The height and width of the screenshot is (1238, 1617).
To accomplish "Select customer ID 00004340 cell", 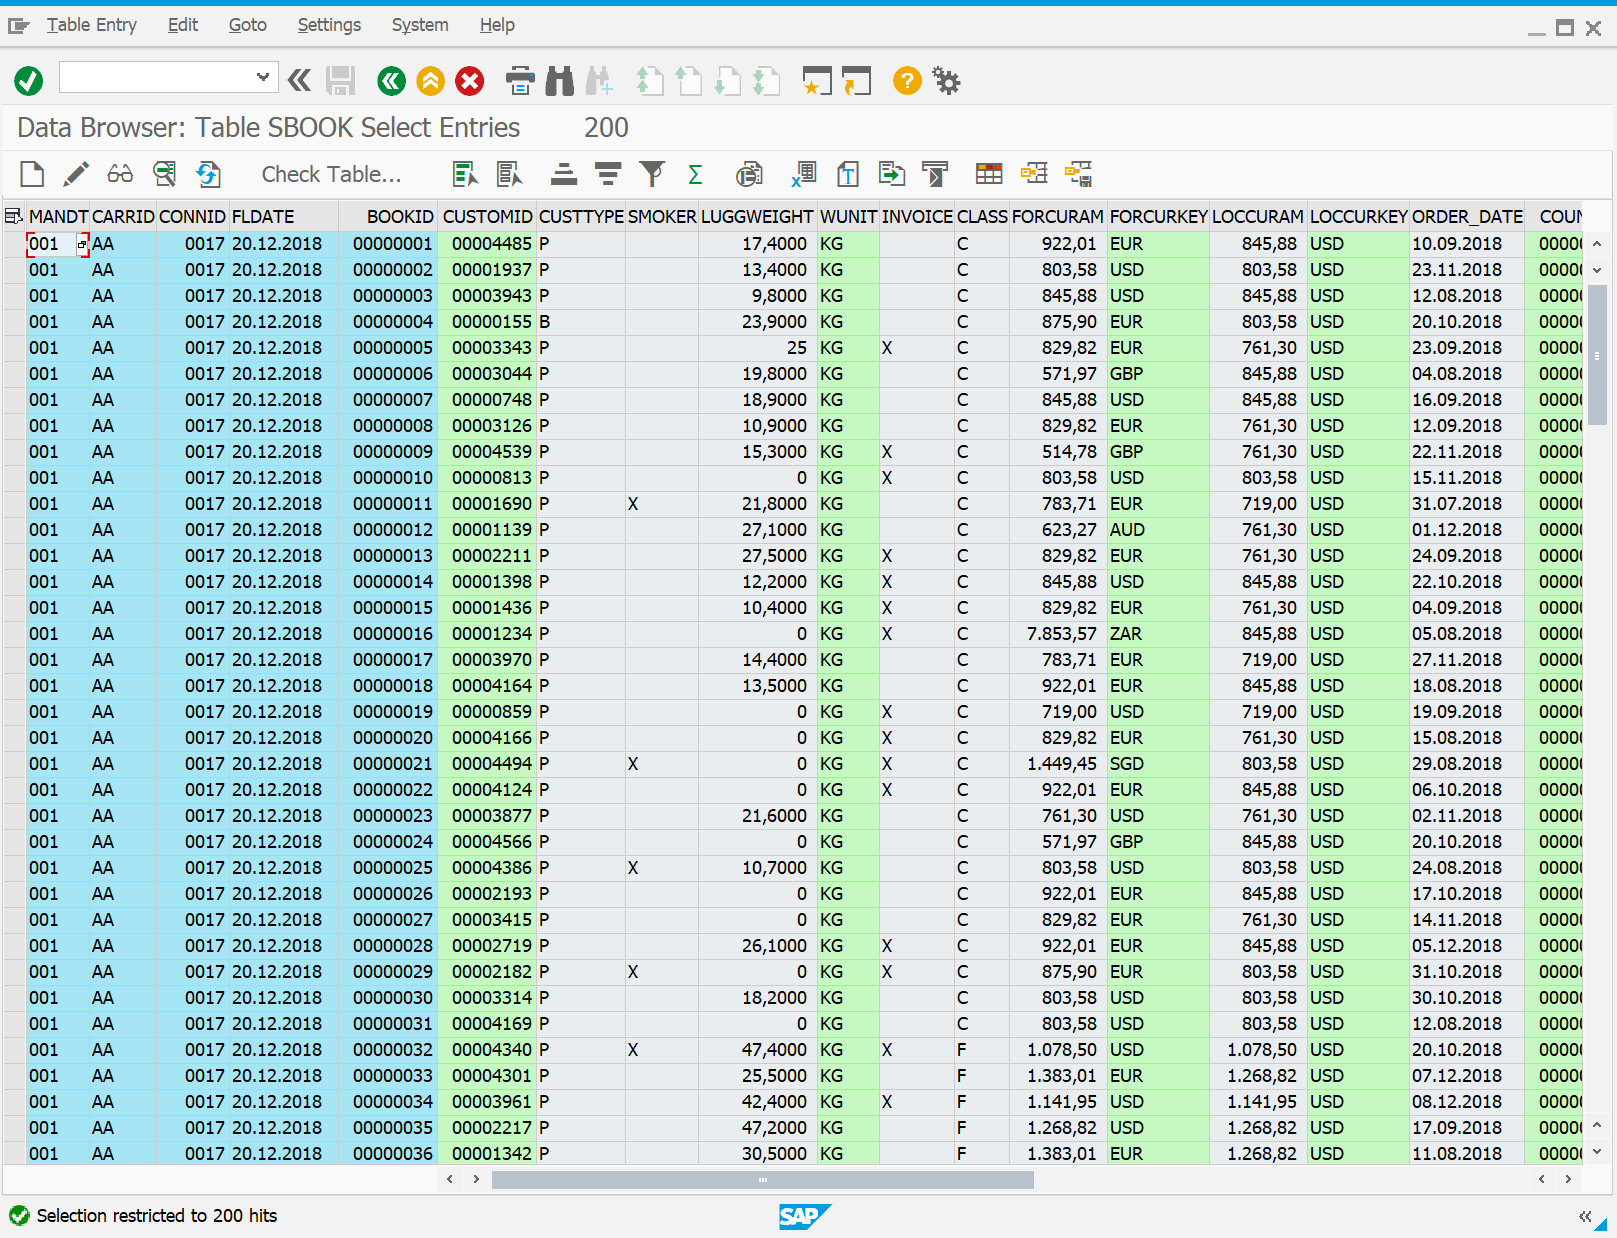I will (487, 1050).
